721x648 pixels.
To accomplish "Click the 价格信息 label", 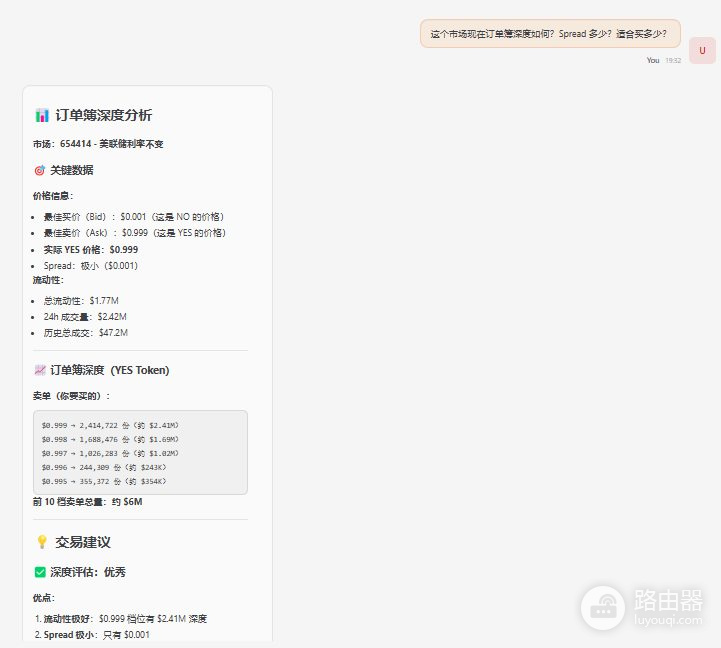I will (x=53, y=196).
